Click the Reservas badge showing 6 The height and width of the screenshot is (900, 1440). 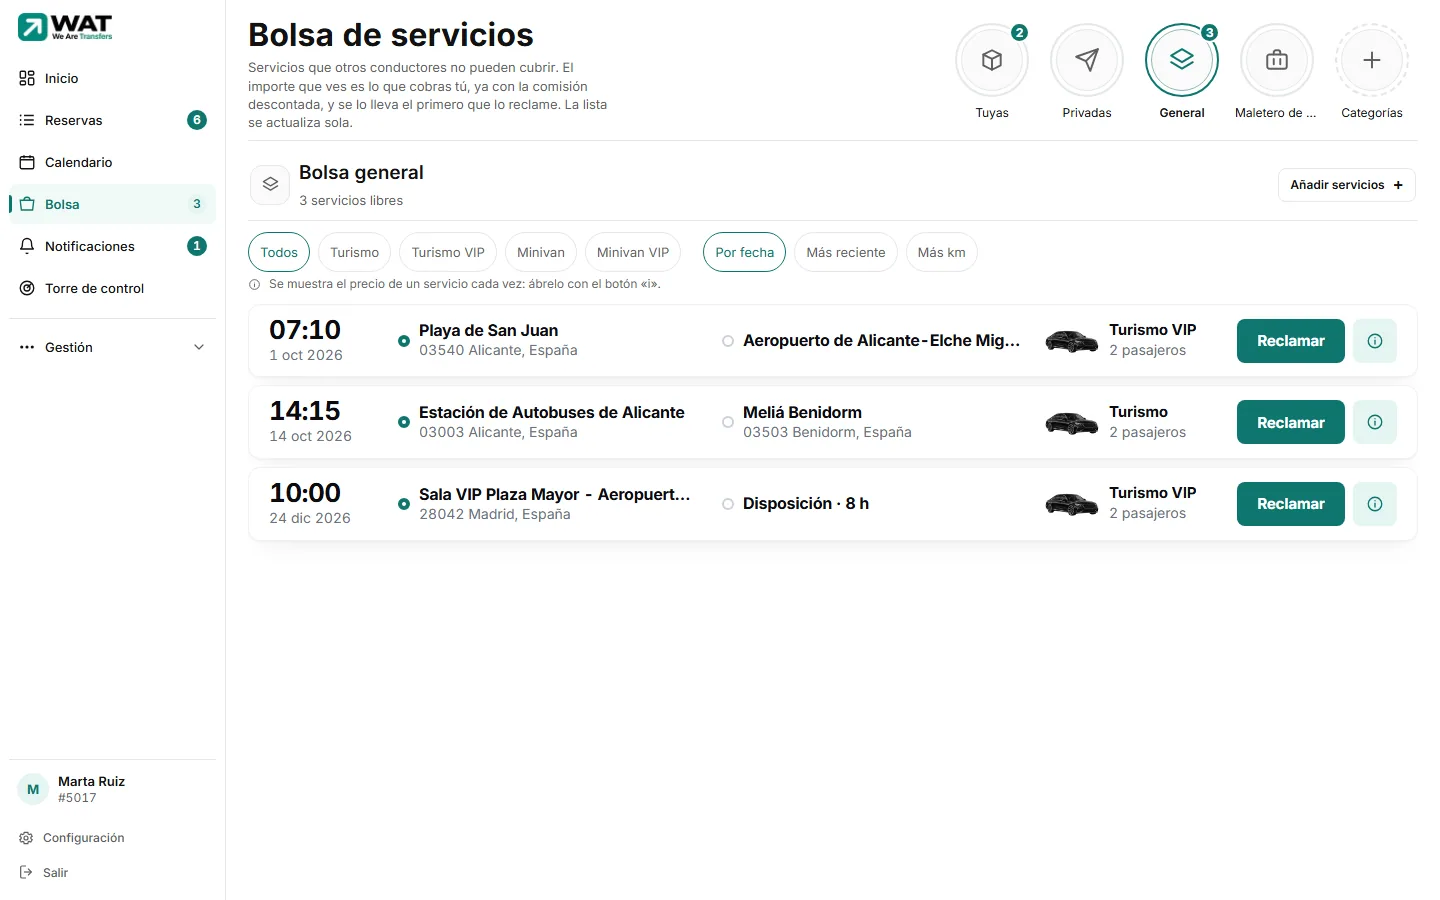(x=197, y=120)
